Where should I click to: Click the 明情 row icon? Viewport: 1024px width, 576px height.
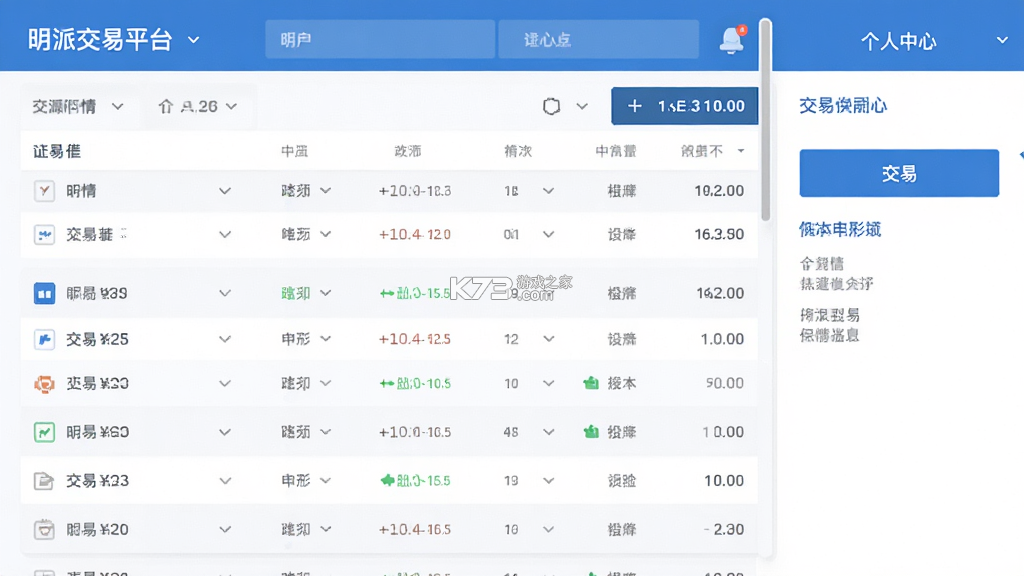pos(44,191)
